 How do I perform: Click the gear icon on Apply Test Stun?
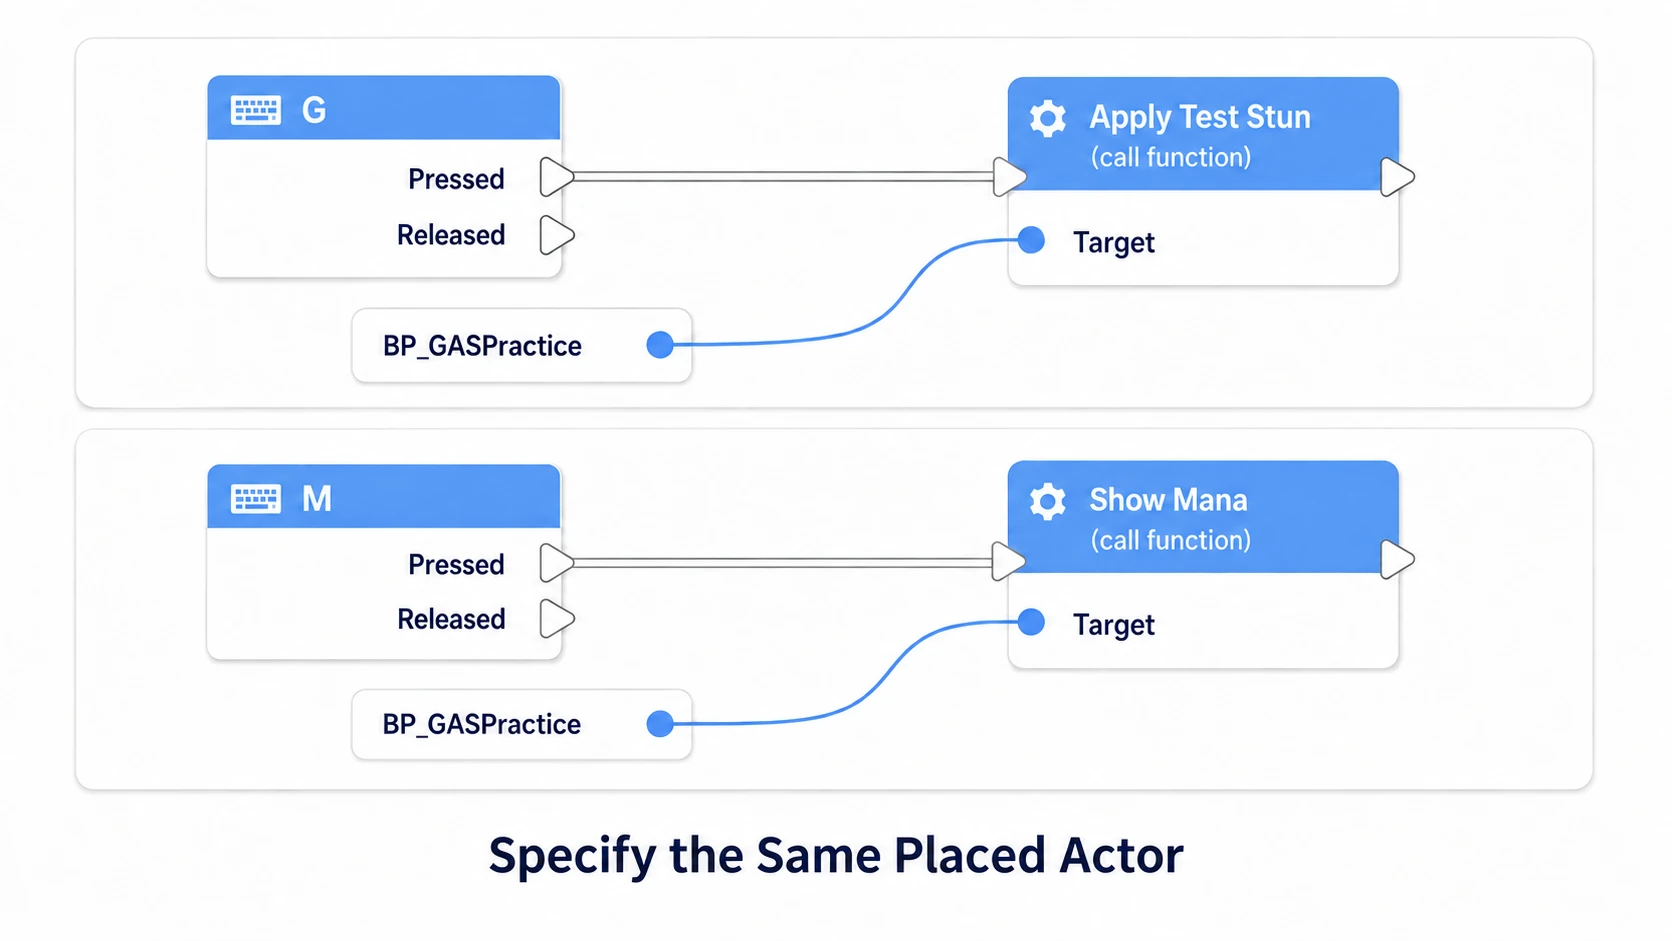pyautogui.click(x=1048, y=118)
